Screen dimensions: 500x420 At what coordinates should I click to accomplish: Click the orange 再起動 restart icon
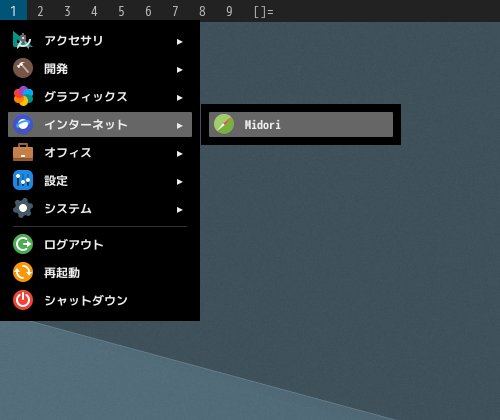(x=23, y=272)
